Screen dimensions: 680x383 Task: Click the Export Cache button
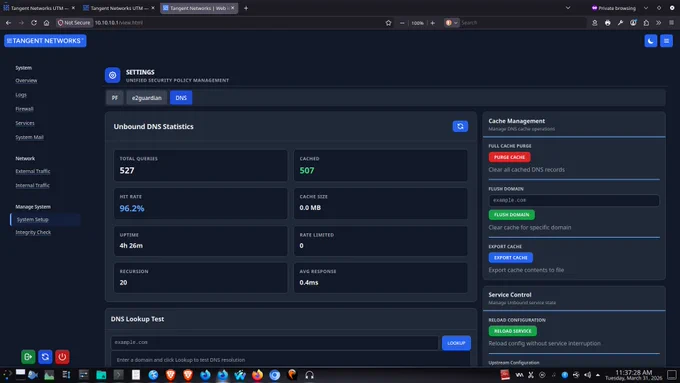(510, 257)
